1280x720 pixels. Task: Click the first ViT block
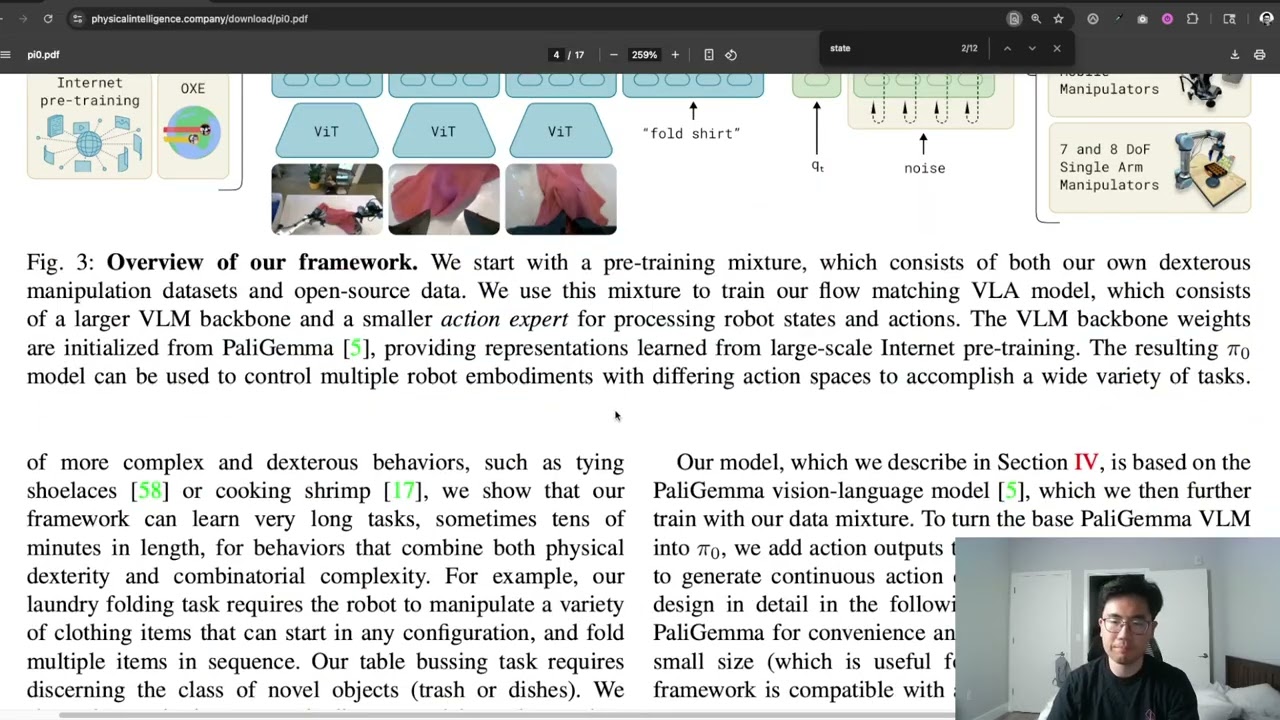(327, 131)
